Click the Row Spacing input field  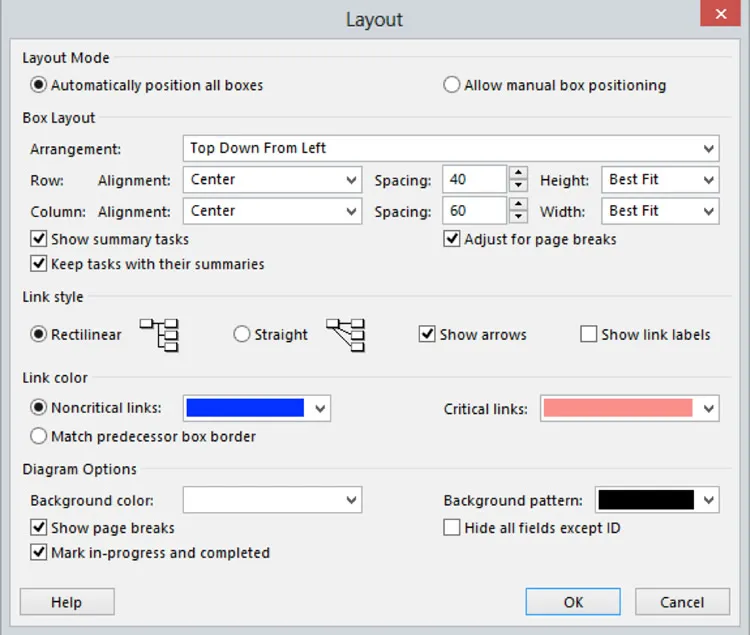[474, 181]
